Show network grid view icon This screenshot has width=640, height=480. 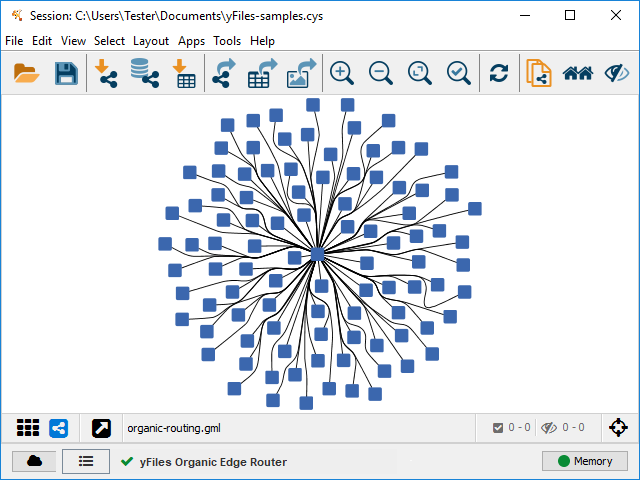28,428
